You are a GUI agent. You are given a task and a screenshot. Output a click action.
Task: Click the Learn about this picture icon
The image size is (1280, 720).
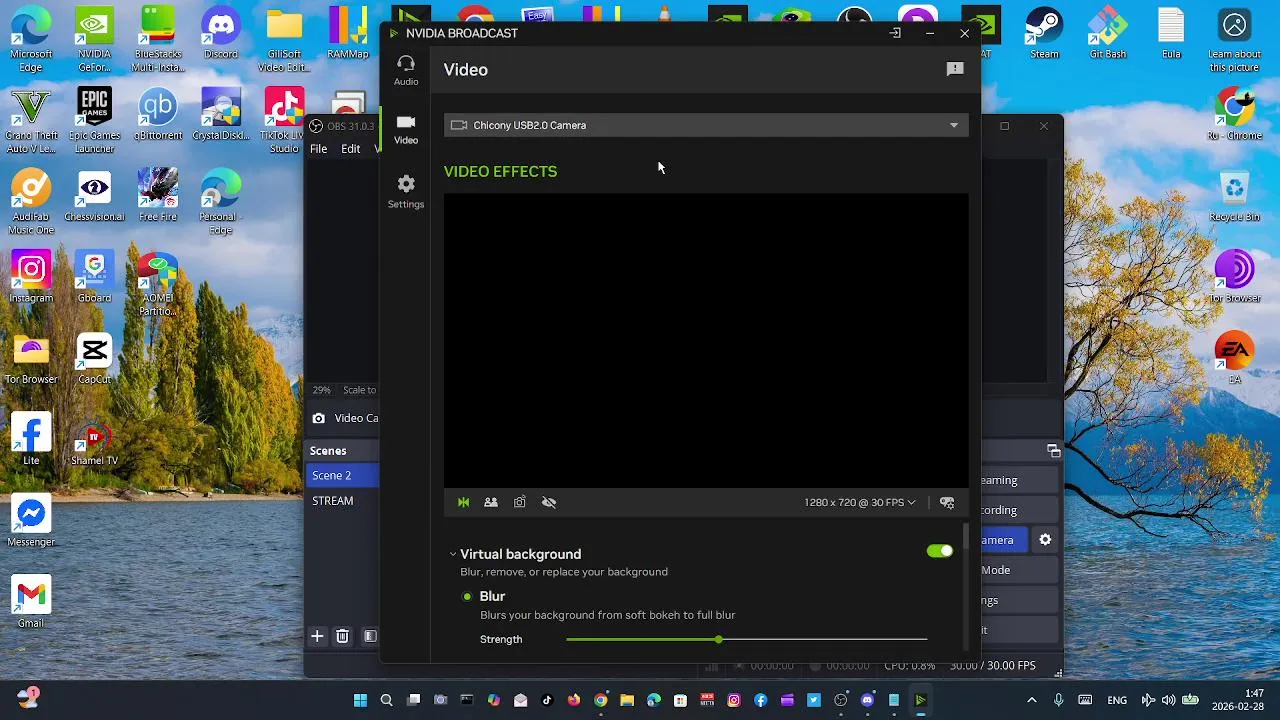pyautogui.click(x=1234, y=40)
